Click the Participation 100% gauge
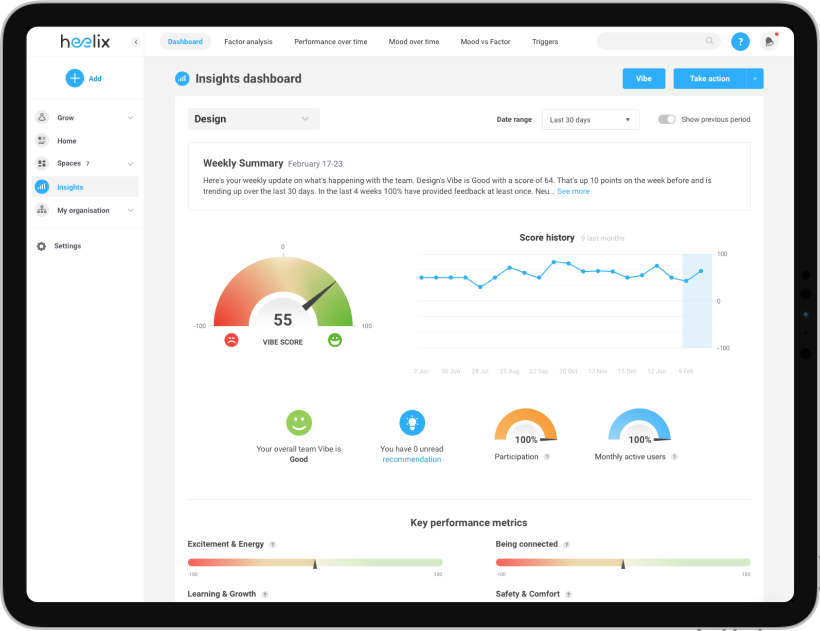This screenshot has width=820, height=631. (526, 426)
